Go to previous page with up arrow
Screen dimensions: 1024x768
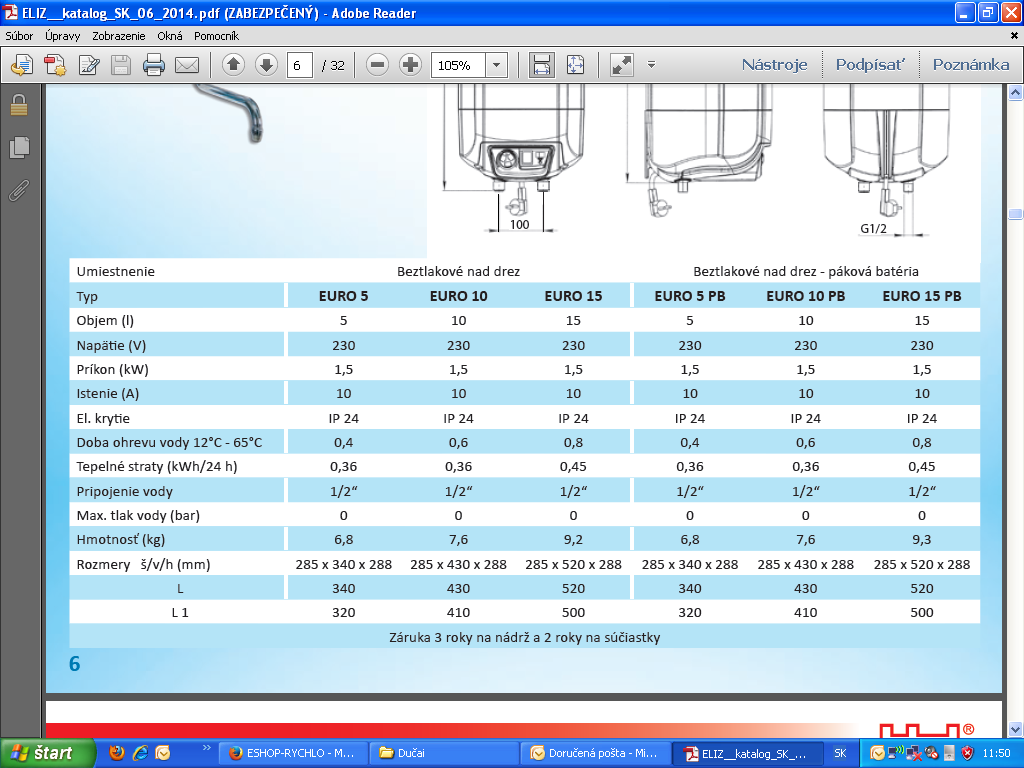[x=233, y=65]
